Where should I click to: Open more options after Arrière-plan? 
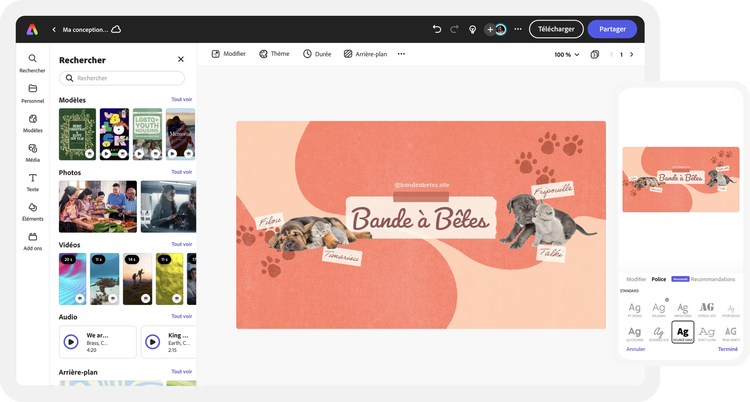tap(401, 54)
